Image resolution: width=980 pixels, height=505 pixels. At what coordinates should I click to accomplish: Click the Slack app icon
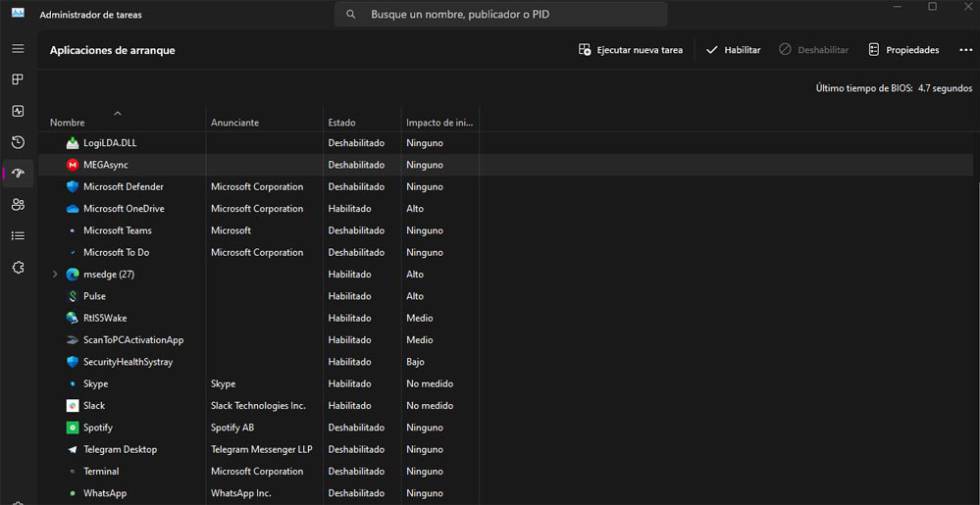tap(72, 406)
